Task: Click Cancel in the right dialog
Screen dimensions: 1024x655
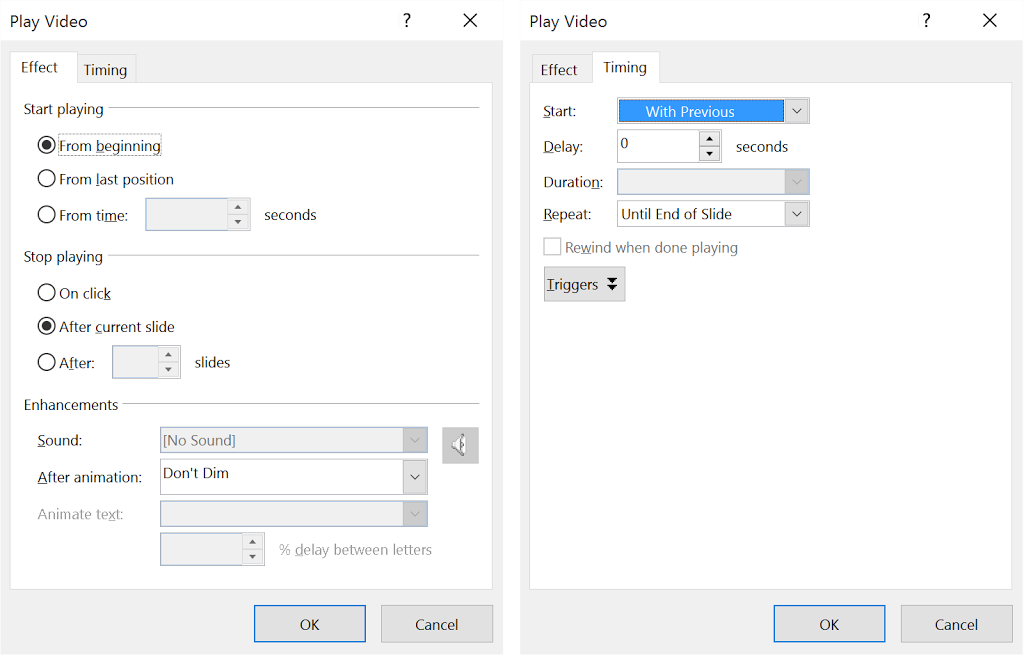Action: click(x=957, y=624)
